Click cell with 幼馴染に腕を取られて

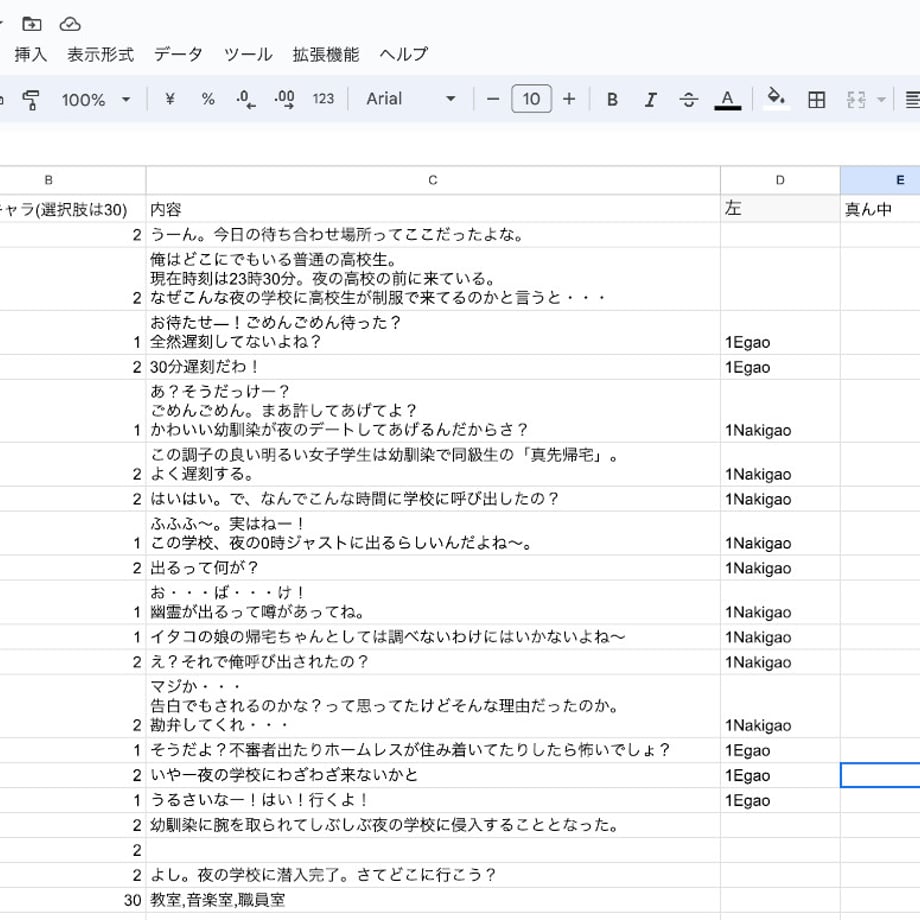(433, 825)
